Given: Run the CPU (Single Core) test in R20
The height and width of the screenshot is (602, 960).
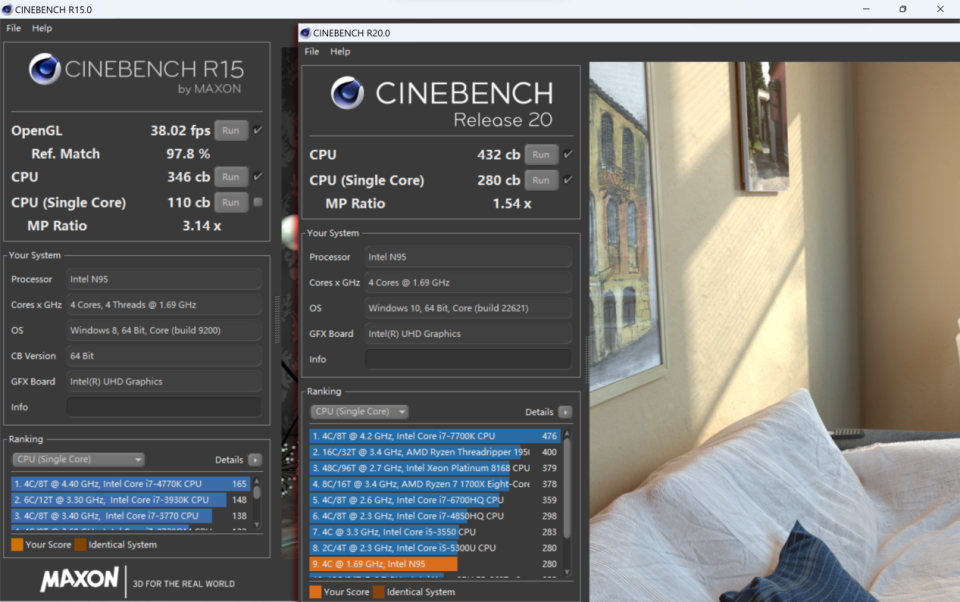Looking at the screenshot, I should (541, 181).
